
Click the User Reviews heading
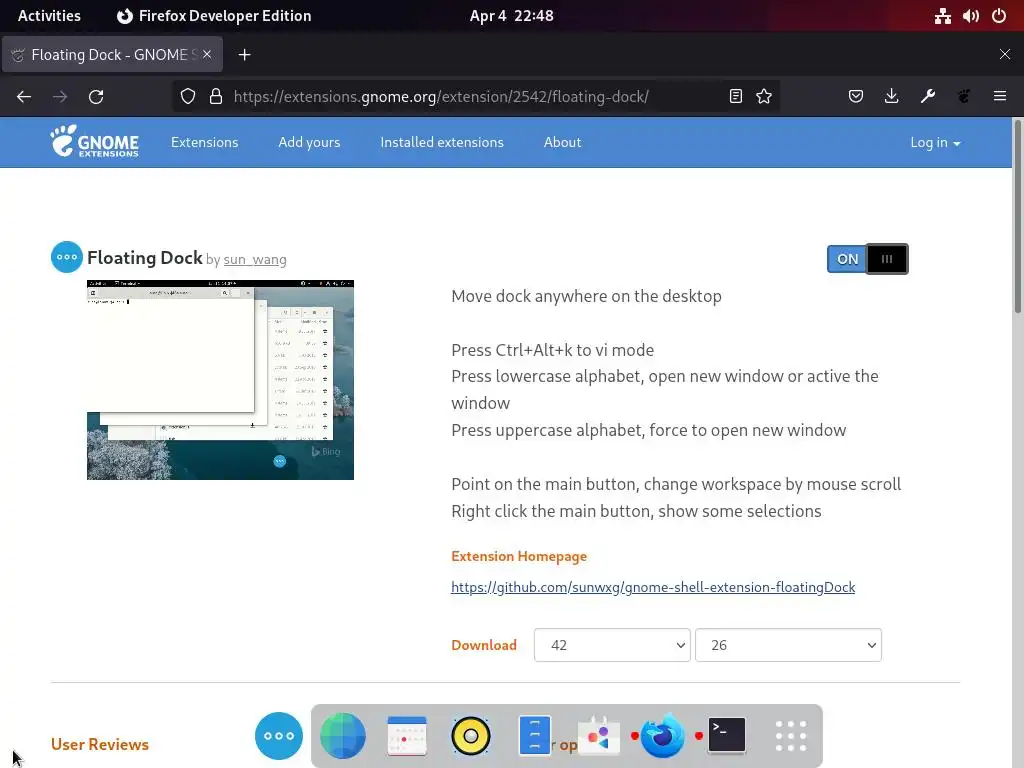(x=100, y=744)
